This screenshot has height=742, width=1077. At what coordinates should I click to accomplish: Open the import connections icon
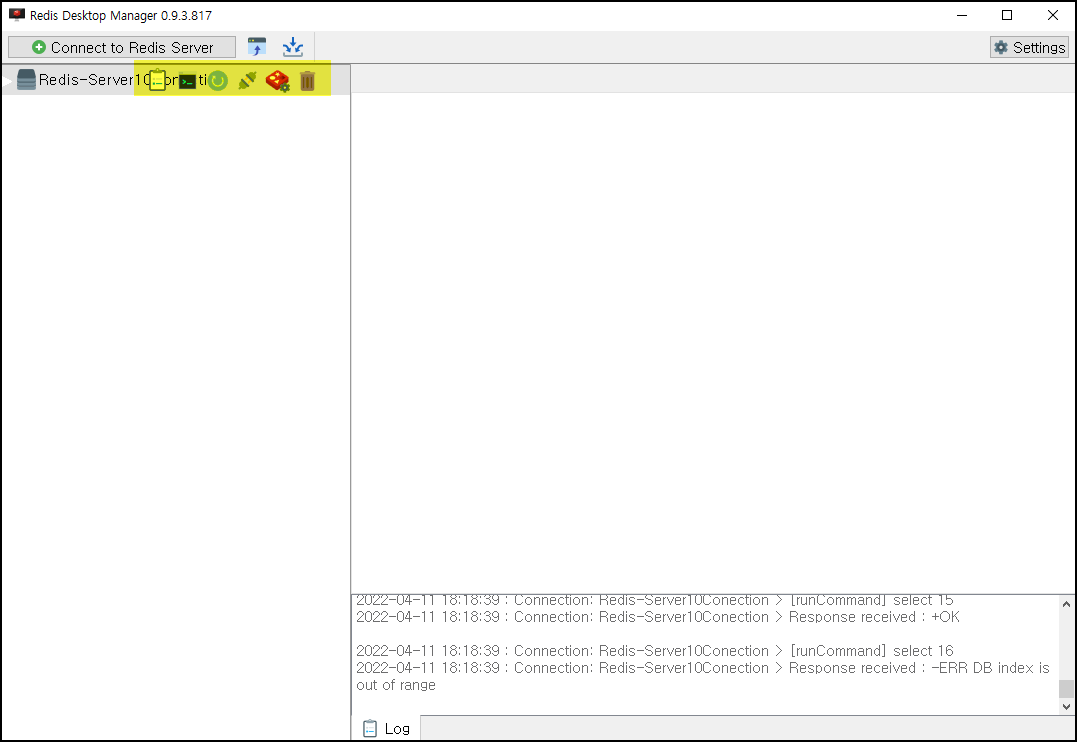click(257, 47)
